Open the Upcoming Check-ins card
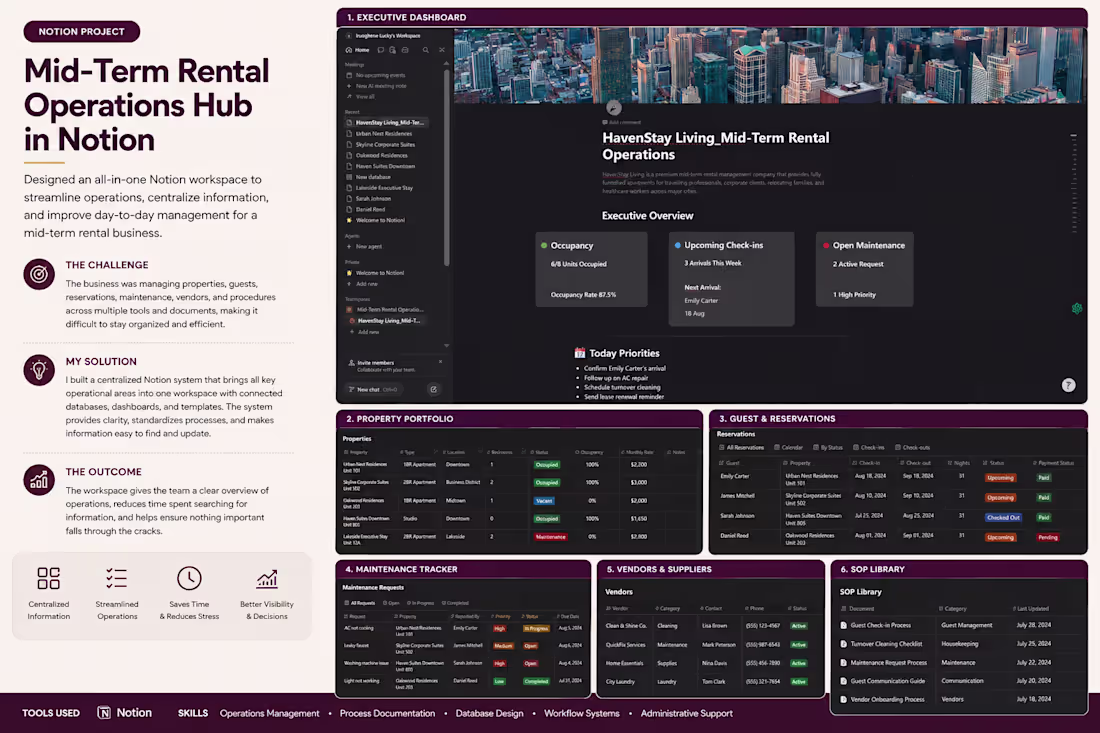This screenshot has height=733, width=1100. [732, 278]
